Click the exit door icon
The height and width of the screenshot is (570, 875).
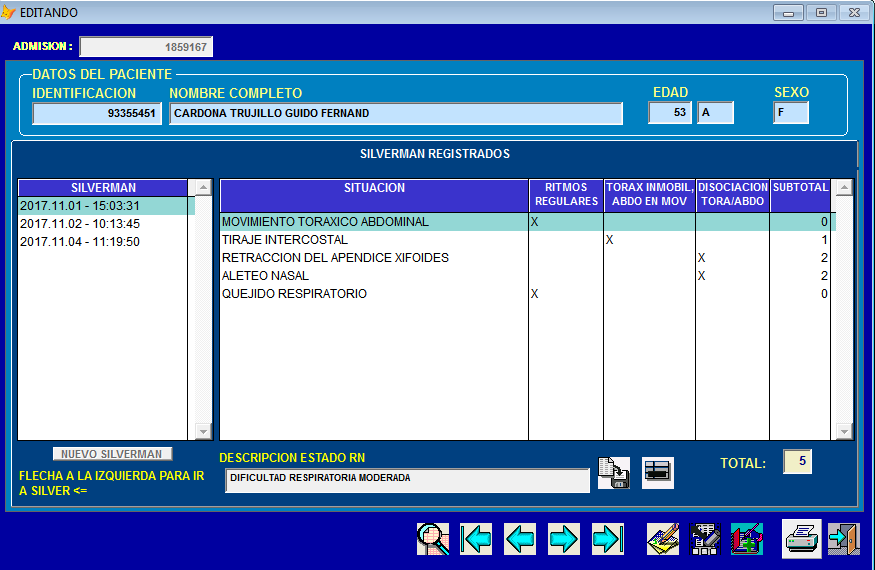click(844, 539)
